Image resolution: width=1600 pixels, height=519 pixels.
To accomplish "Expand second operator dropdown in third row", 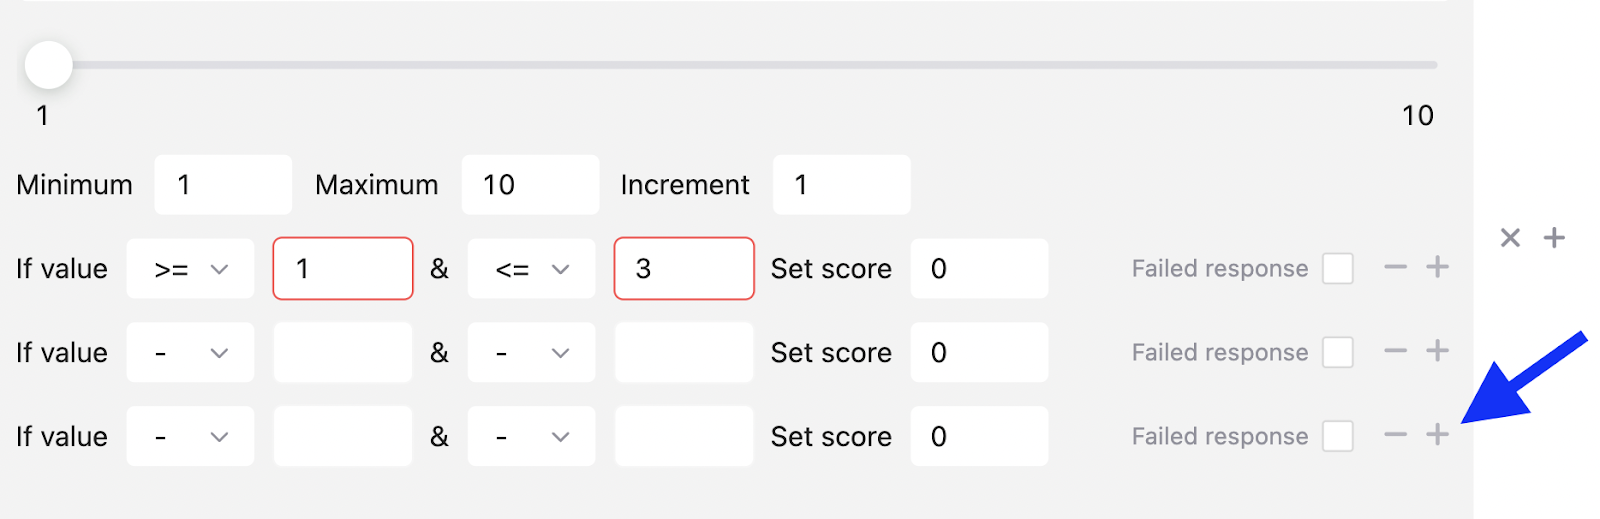I will [531, 437].
